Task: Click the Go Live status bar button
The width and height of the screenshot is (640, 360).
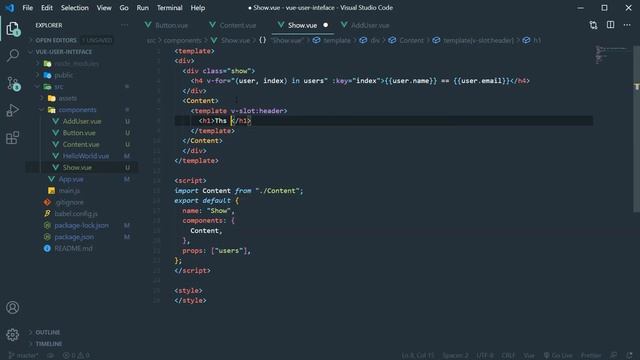Action: point(558,356)
